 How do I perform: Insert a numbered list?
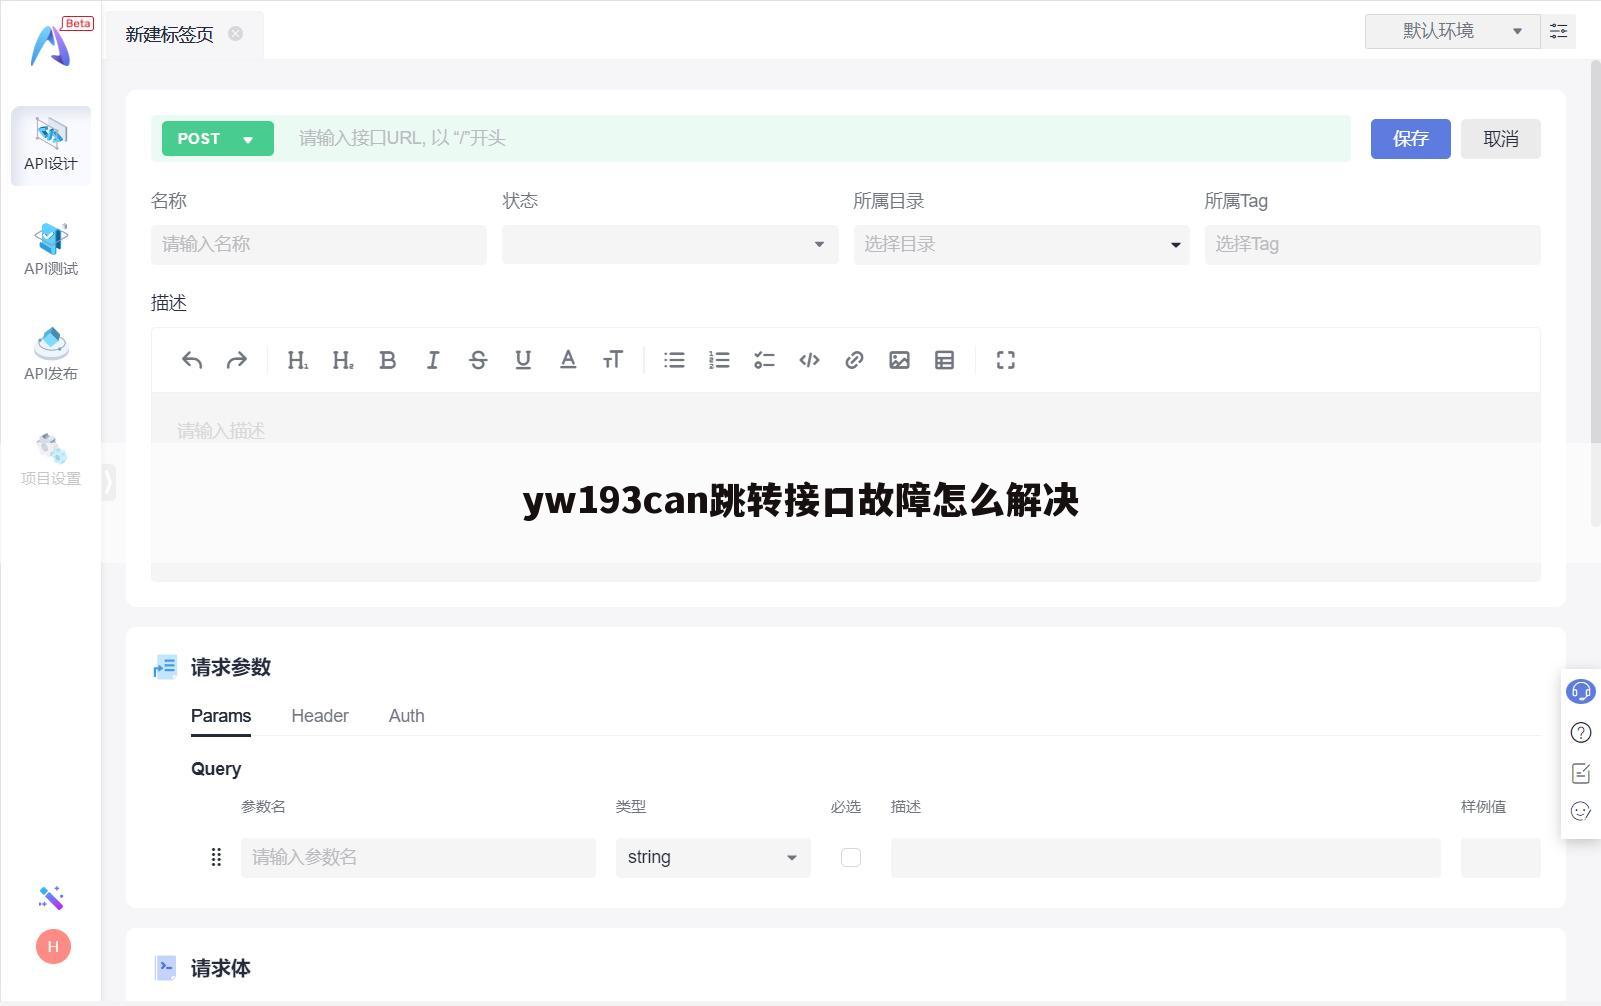(x=720, y=360)
